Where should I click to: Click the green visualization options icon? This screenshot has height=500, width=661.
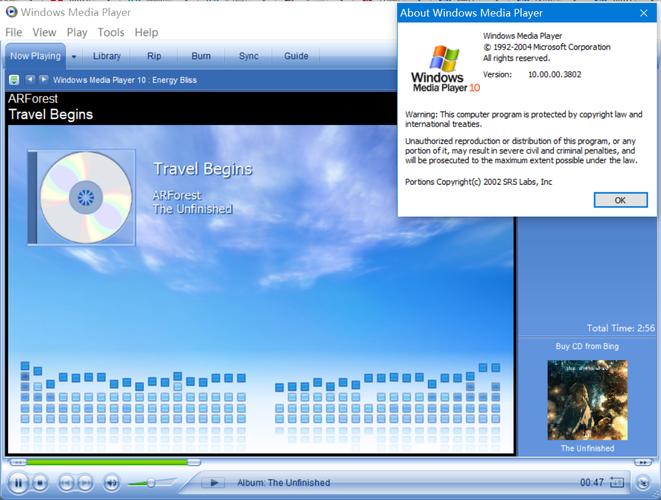click(14, 79)
